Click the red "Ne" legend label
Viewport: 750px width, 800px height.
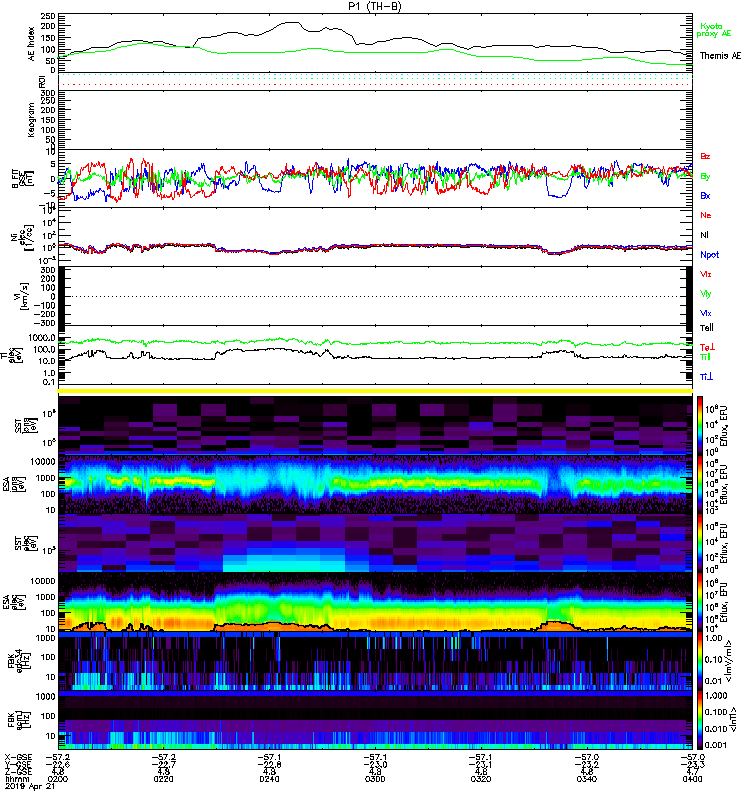tap(706, 215)
